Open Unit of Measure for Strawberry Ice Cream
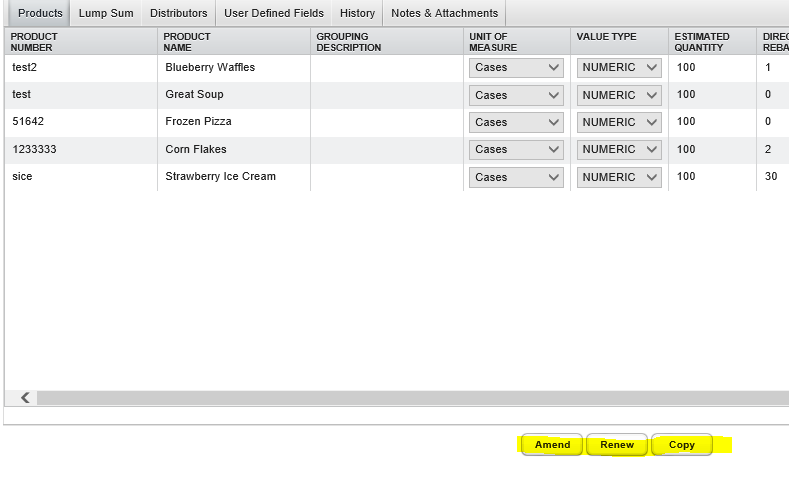The height and width of the screenshot is (490, 789). [516, 177]
